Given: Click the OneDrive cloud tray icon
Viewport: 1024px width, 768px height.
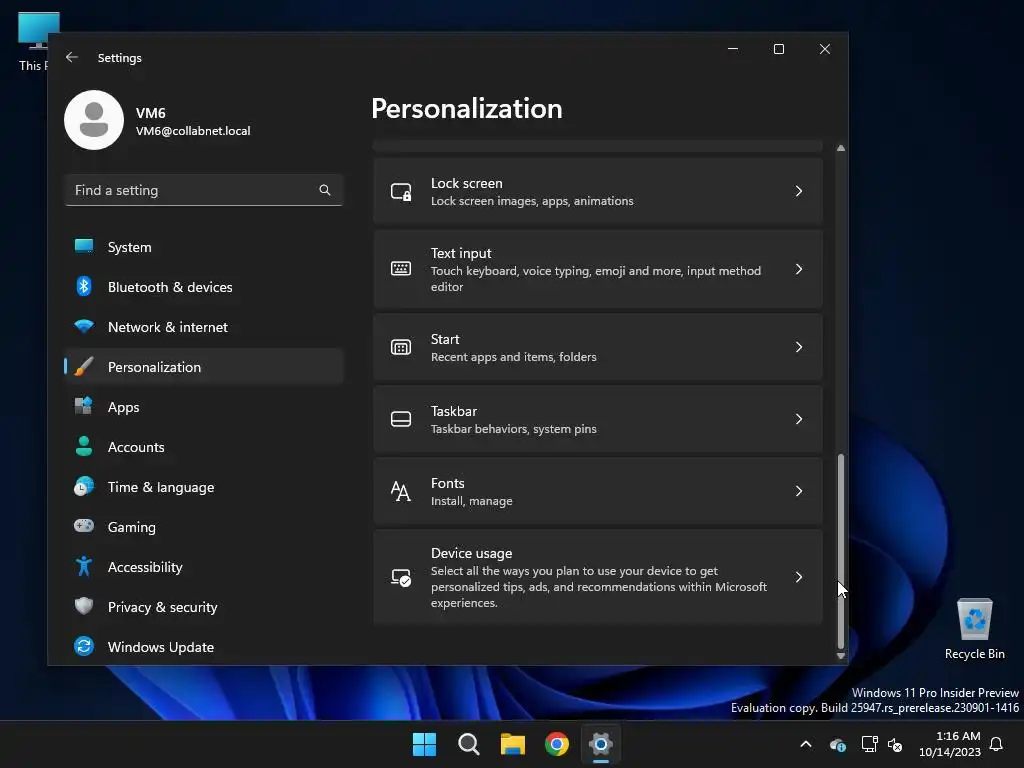Looking at the screenshot, I should pyautogui.click(x=838, y=744).
